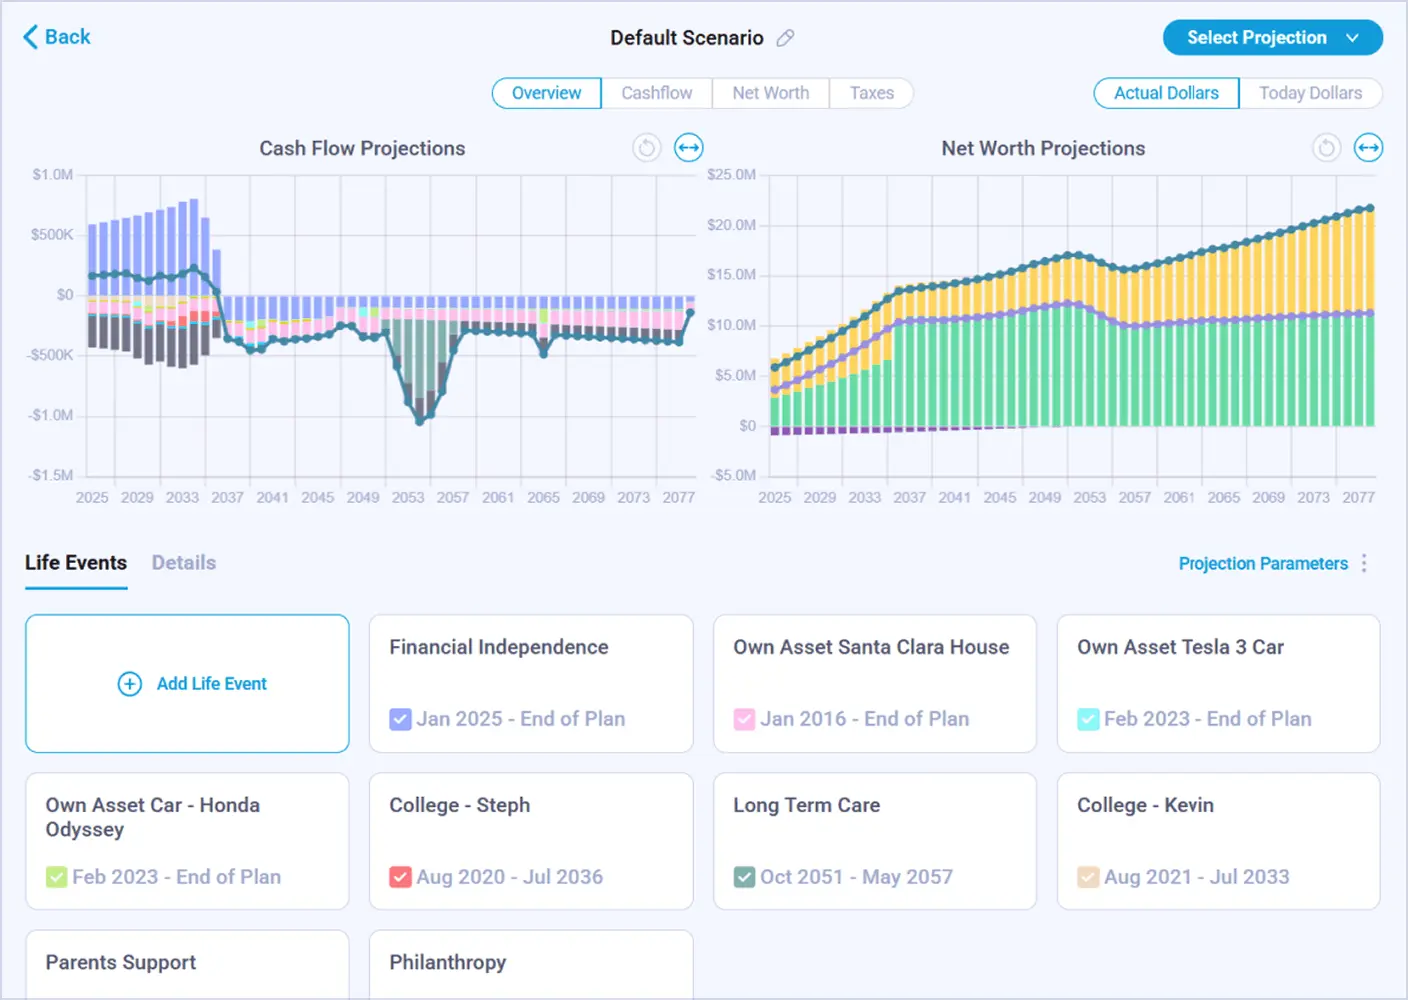Viewport: 1408px width, 1000px height.
Task: Click the College - Steph card title
Action: click(460, 805)
